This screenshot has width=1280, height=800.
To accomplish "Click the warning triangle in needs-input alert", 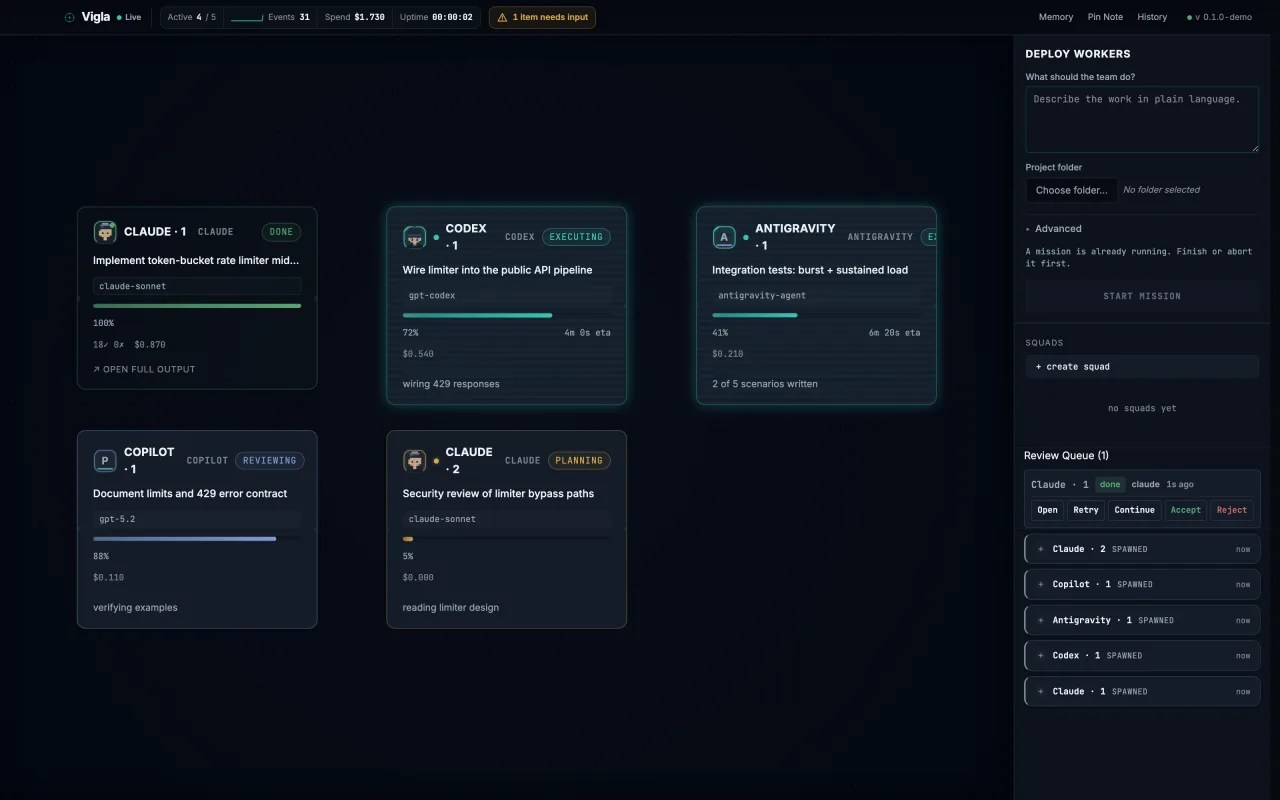I will (502, 17).
